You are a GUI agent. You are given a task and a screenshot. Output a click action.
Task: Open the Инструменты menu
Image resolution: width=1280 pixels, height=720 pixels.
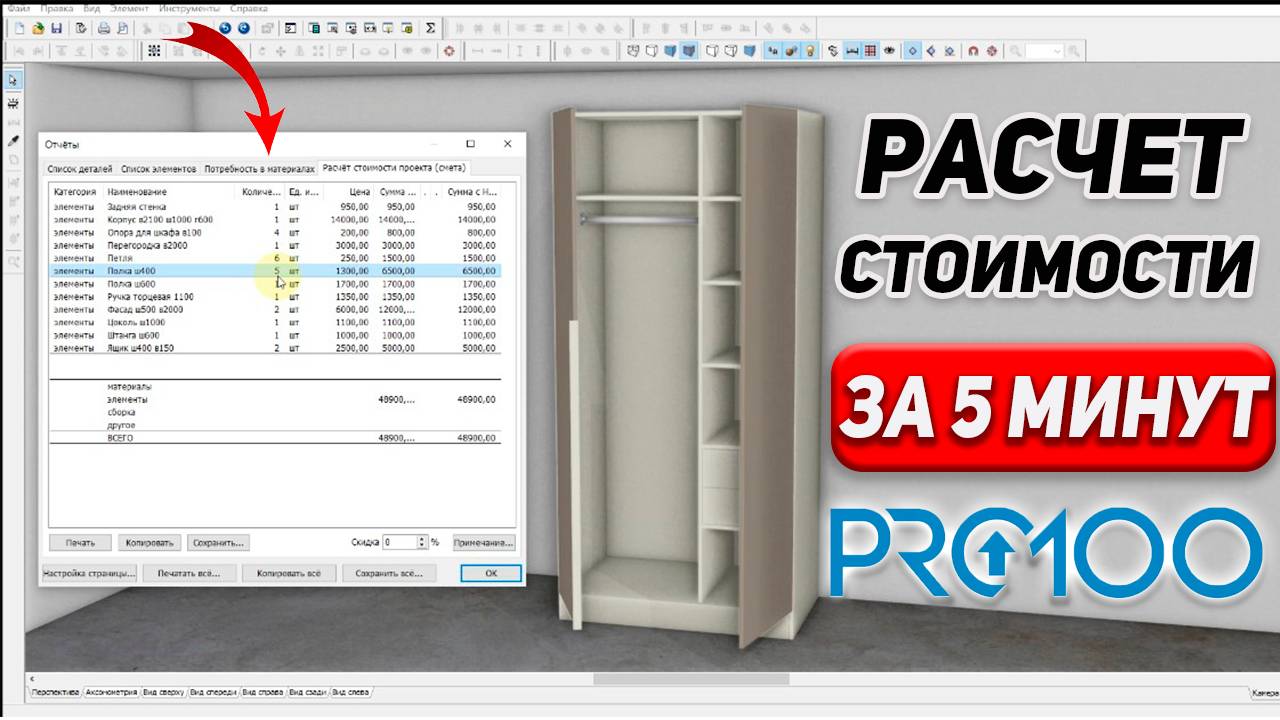coord(189,8)
